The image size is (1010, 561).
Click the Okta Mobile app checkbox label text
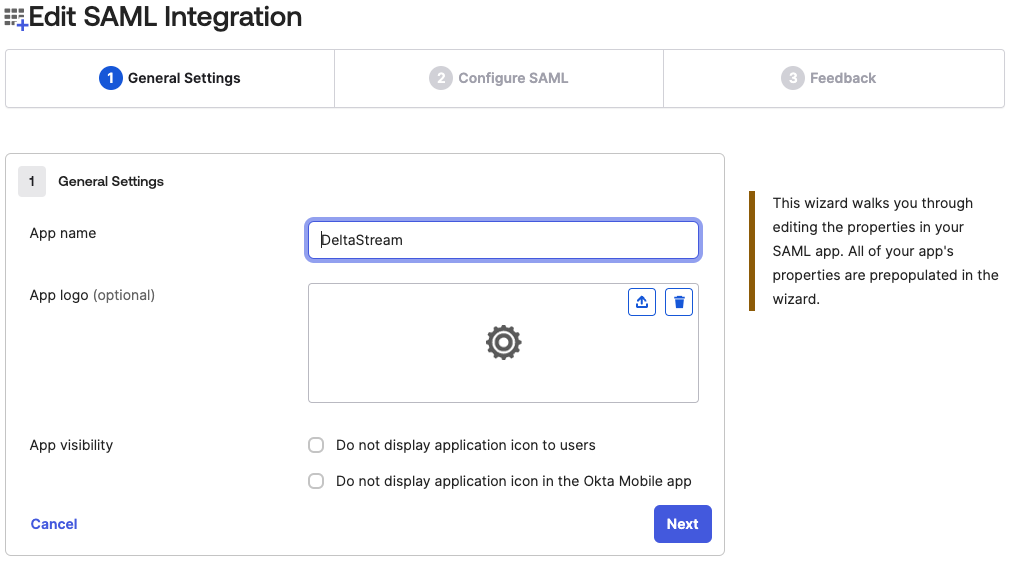click(x=513, y=481)
